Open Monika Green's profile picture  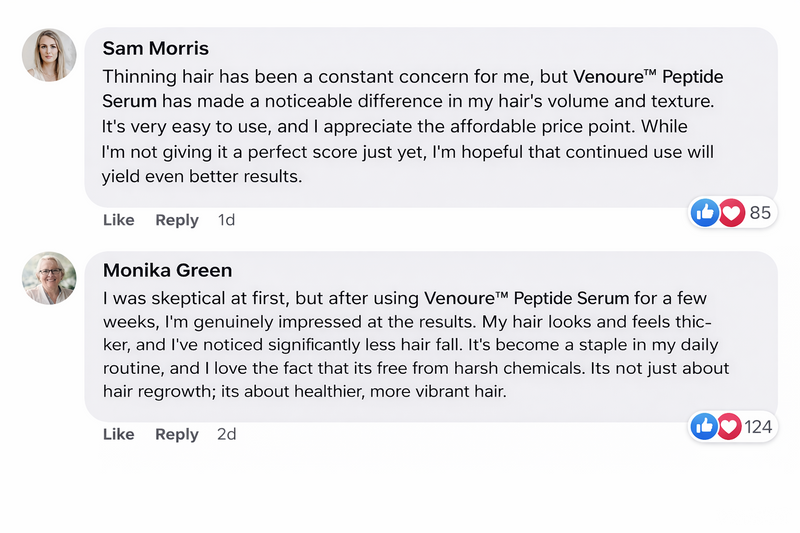[x=49, y=278]
